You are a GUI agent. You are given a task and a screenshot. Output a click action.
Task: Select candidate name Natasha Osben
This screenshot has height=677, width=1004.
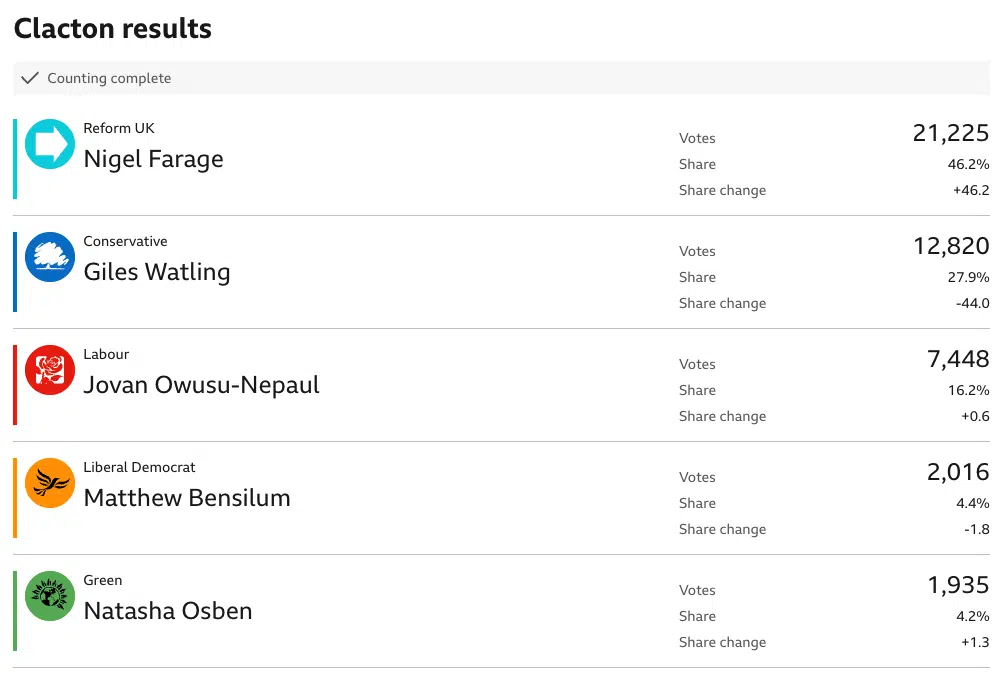168,610
